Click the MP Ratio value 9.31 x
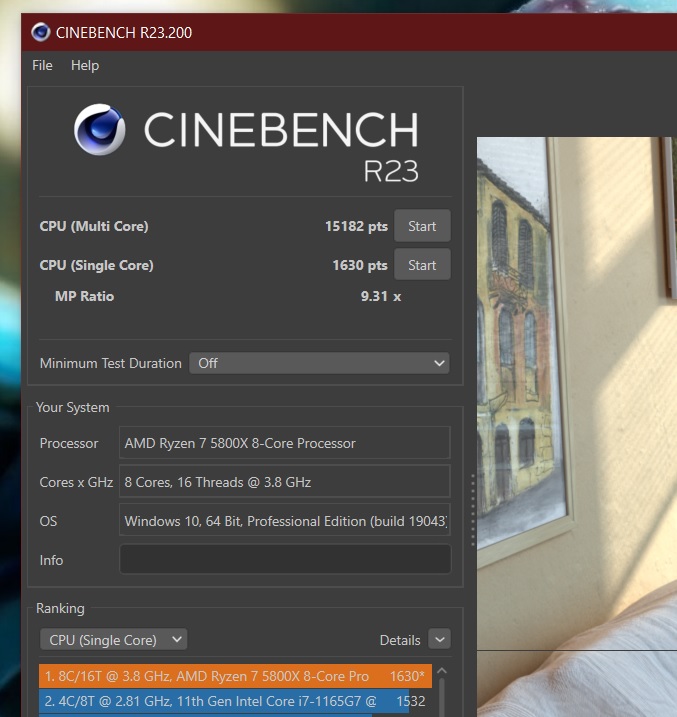 click(x=381, y=296)
